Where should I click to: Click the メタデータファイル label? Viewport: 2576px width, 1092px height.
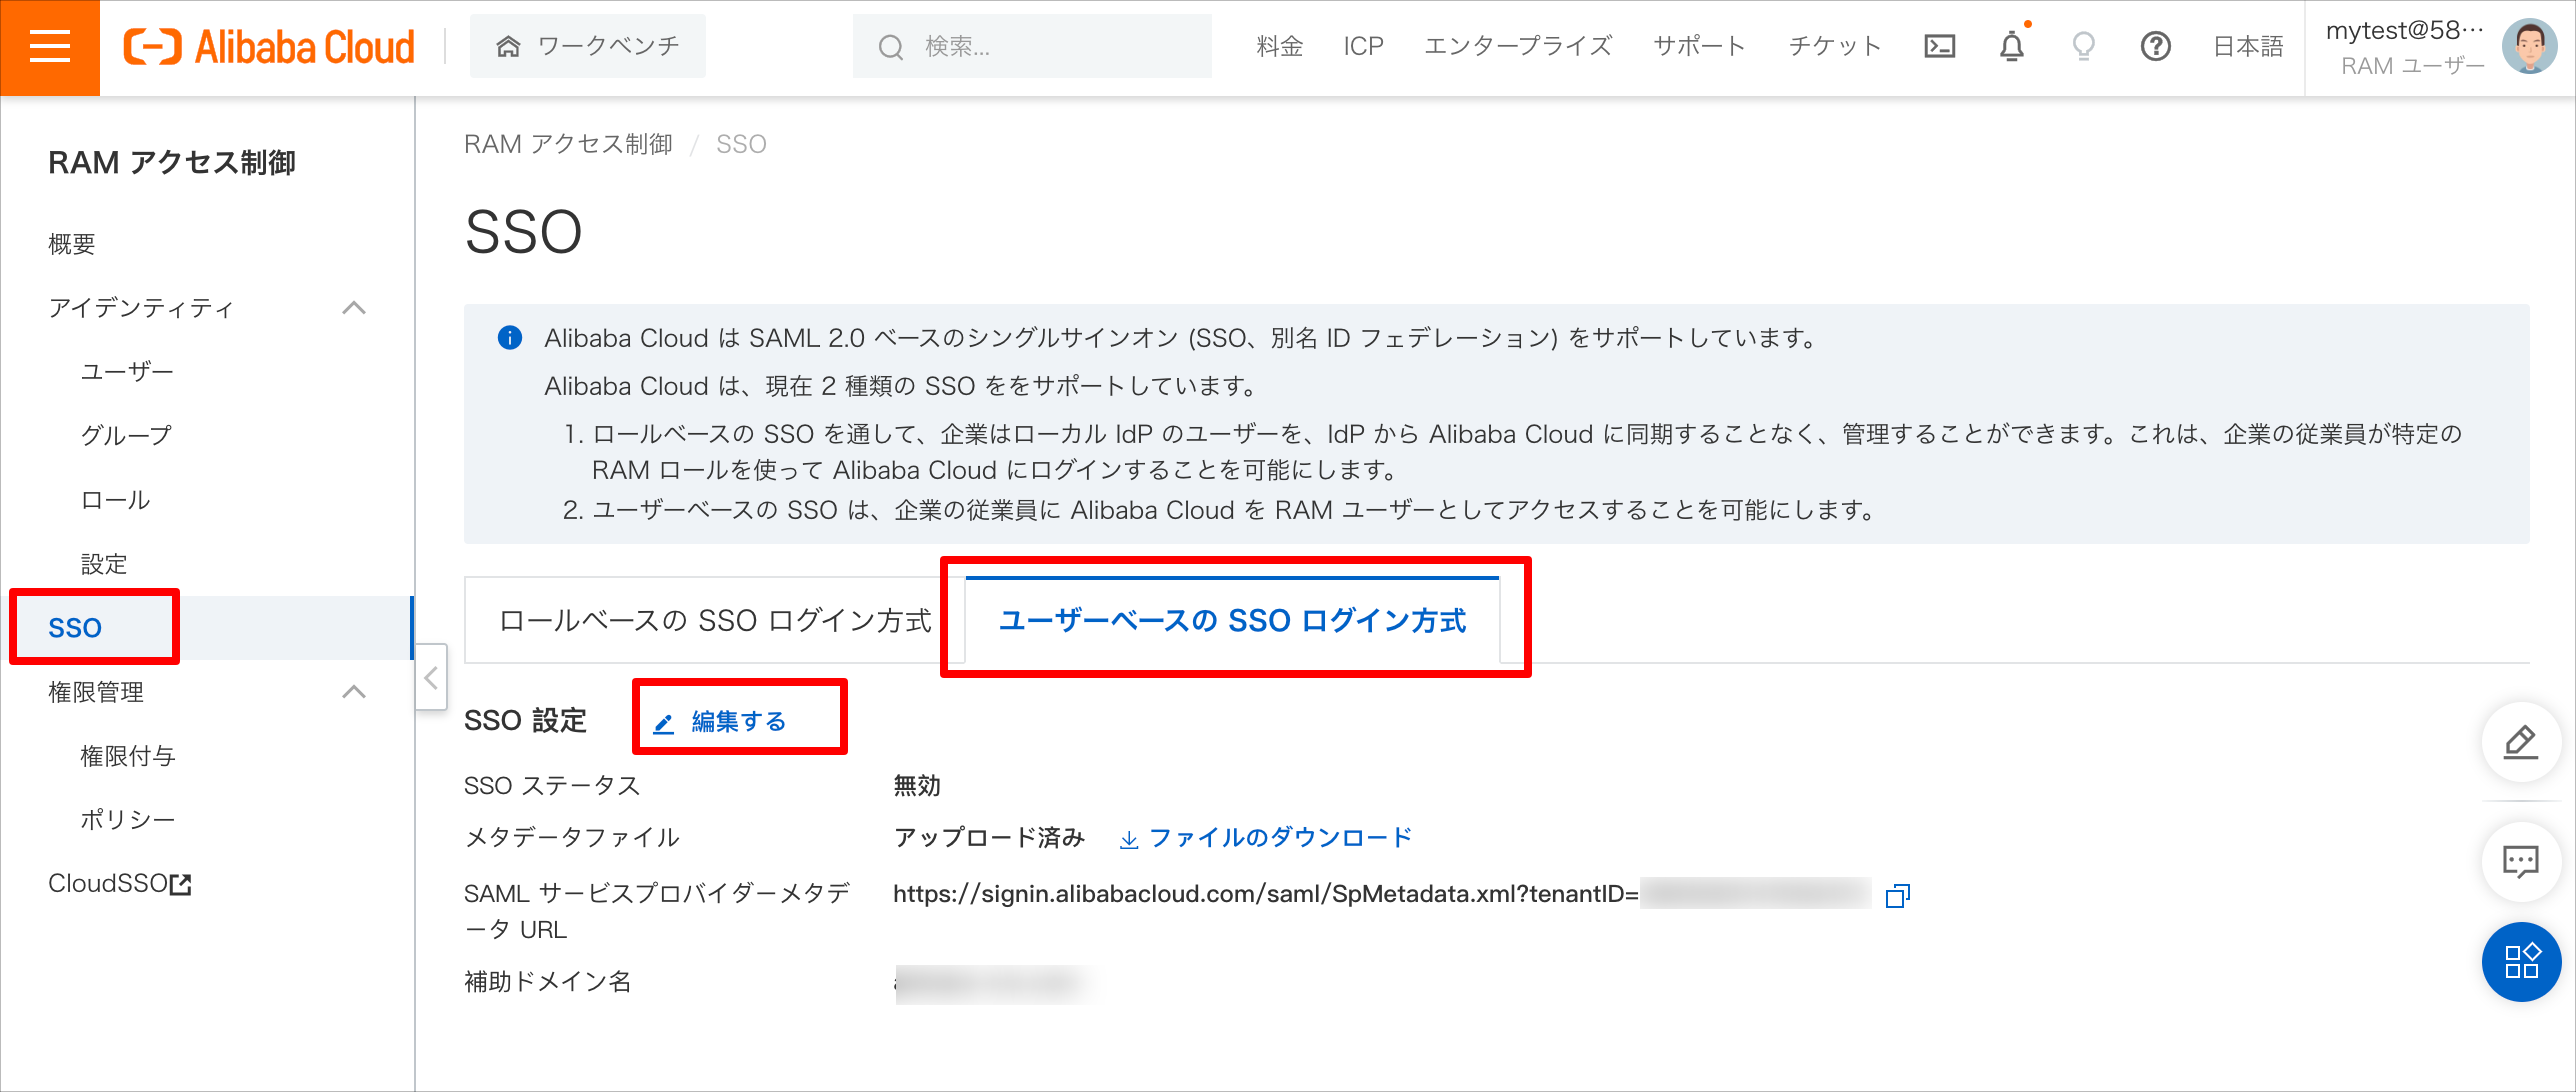click(x=572, y=837)
